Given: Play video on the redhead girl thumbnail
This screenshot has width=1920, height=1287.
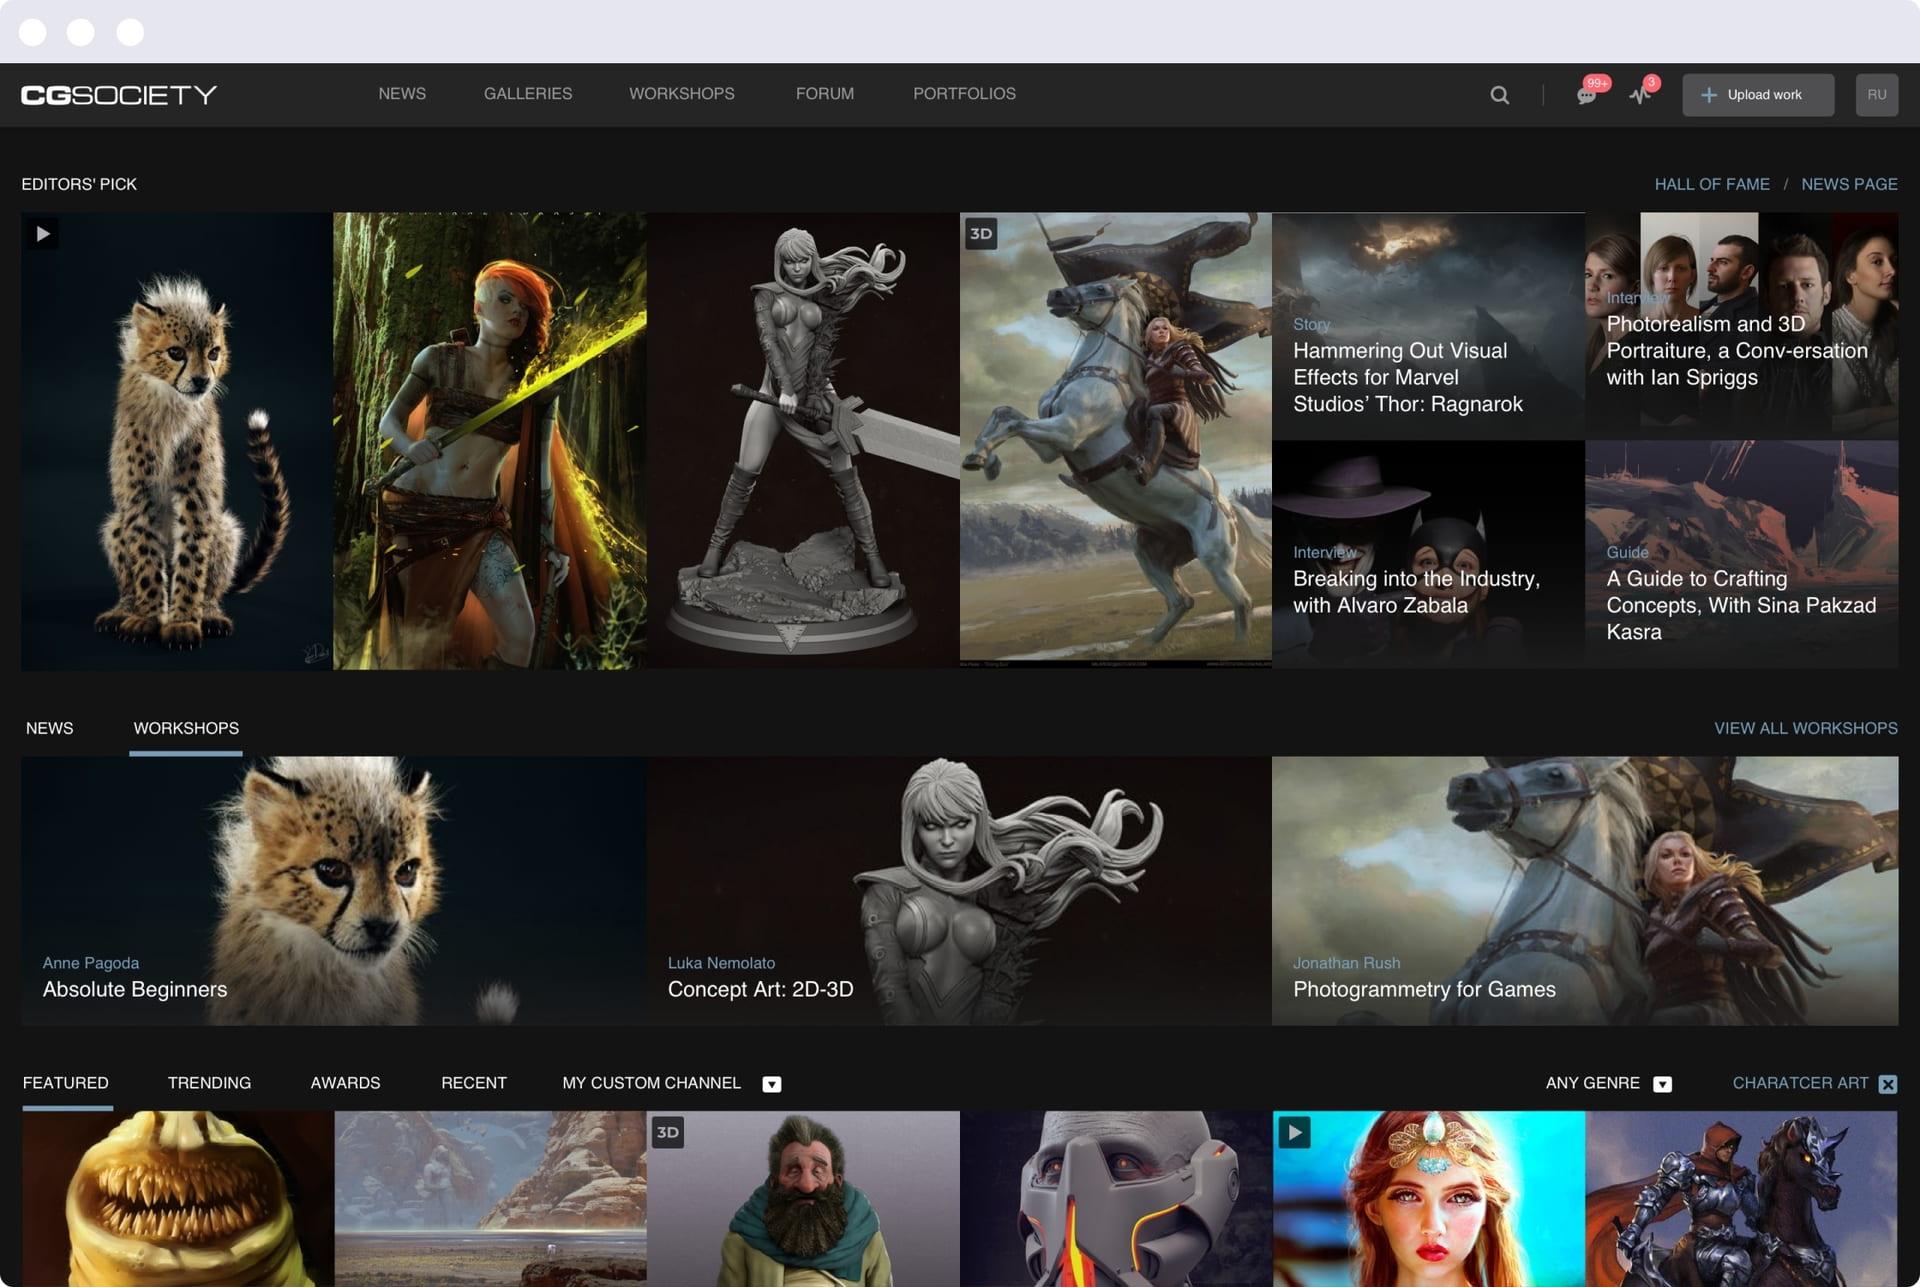Looking at the screenshot, I should (1294, 1132).
